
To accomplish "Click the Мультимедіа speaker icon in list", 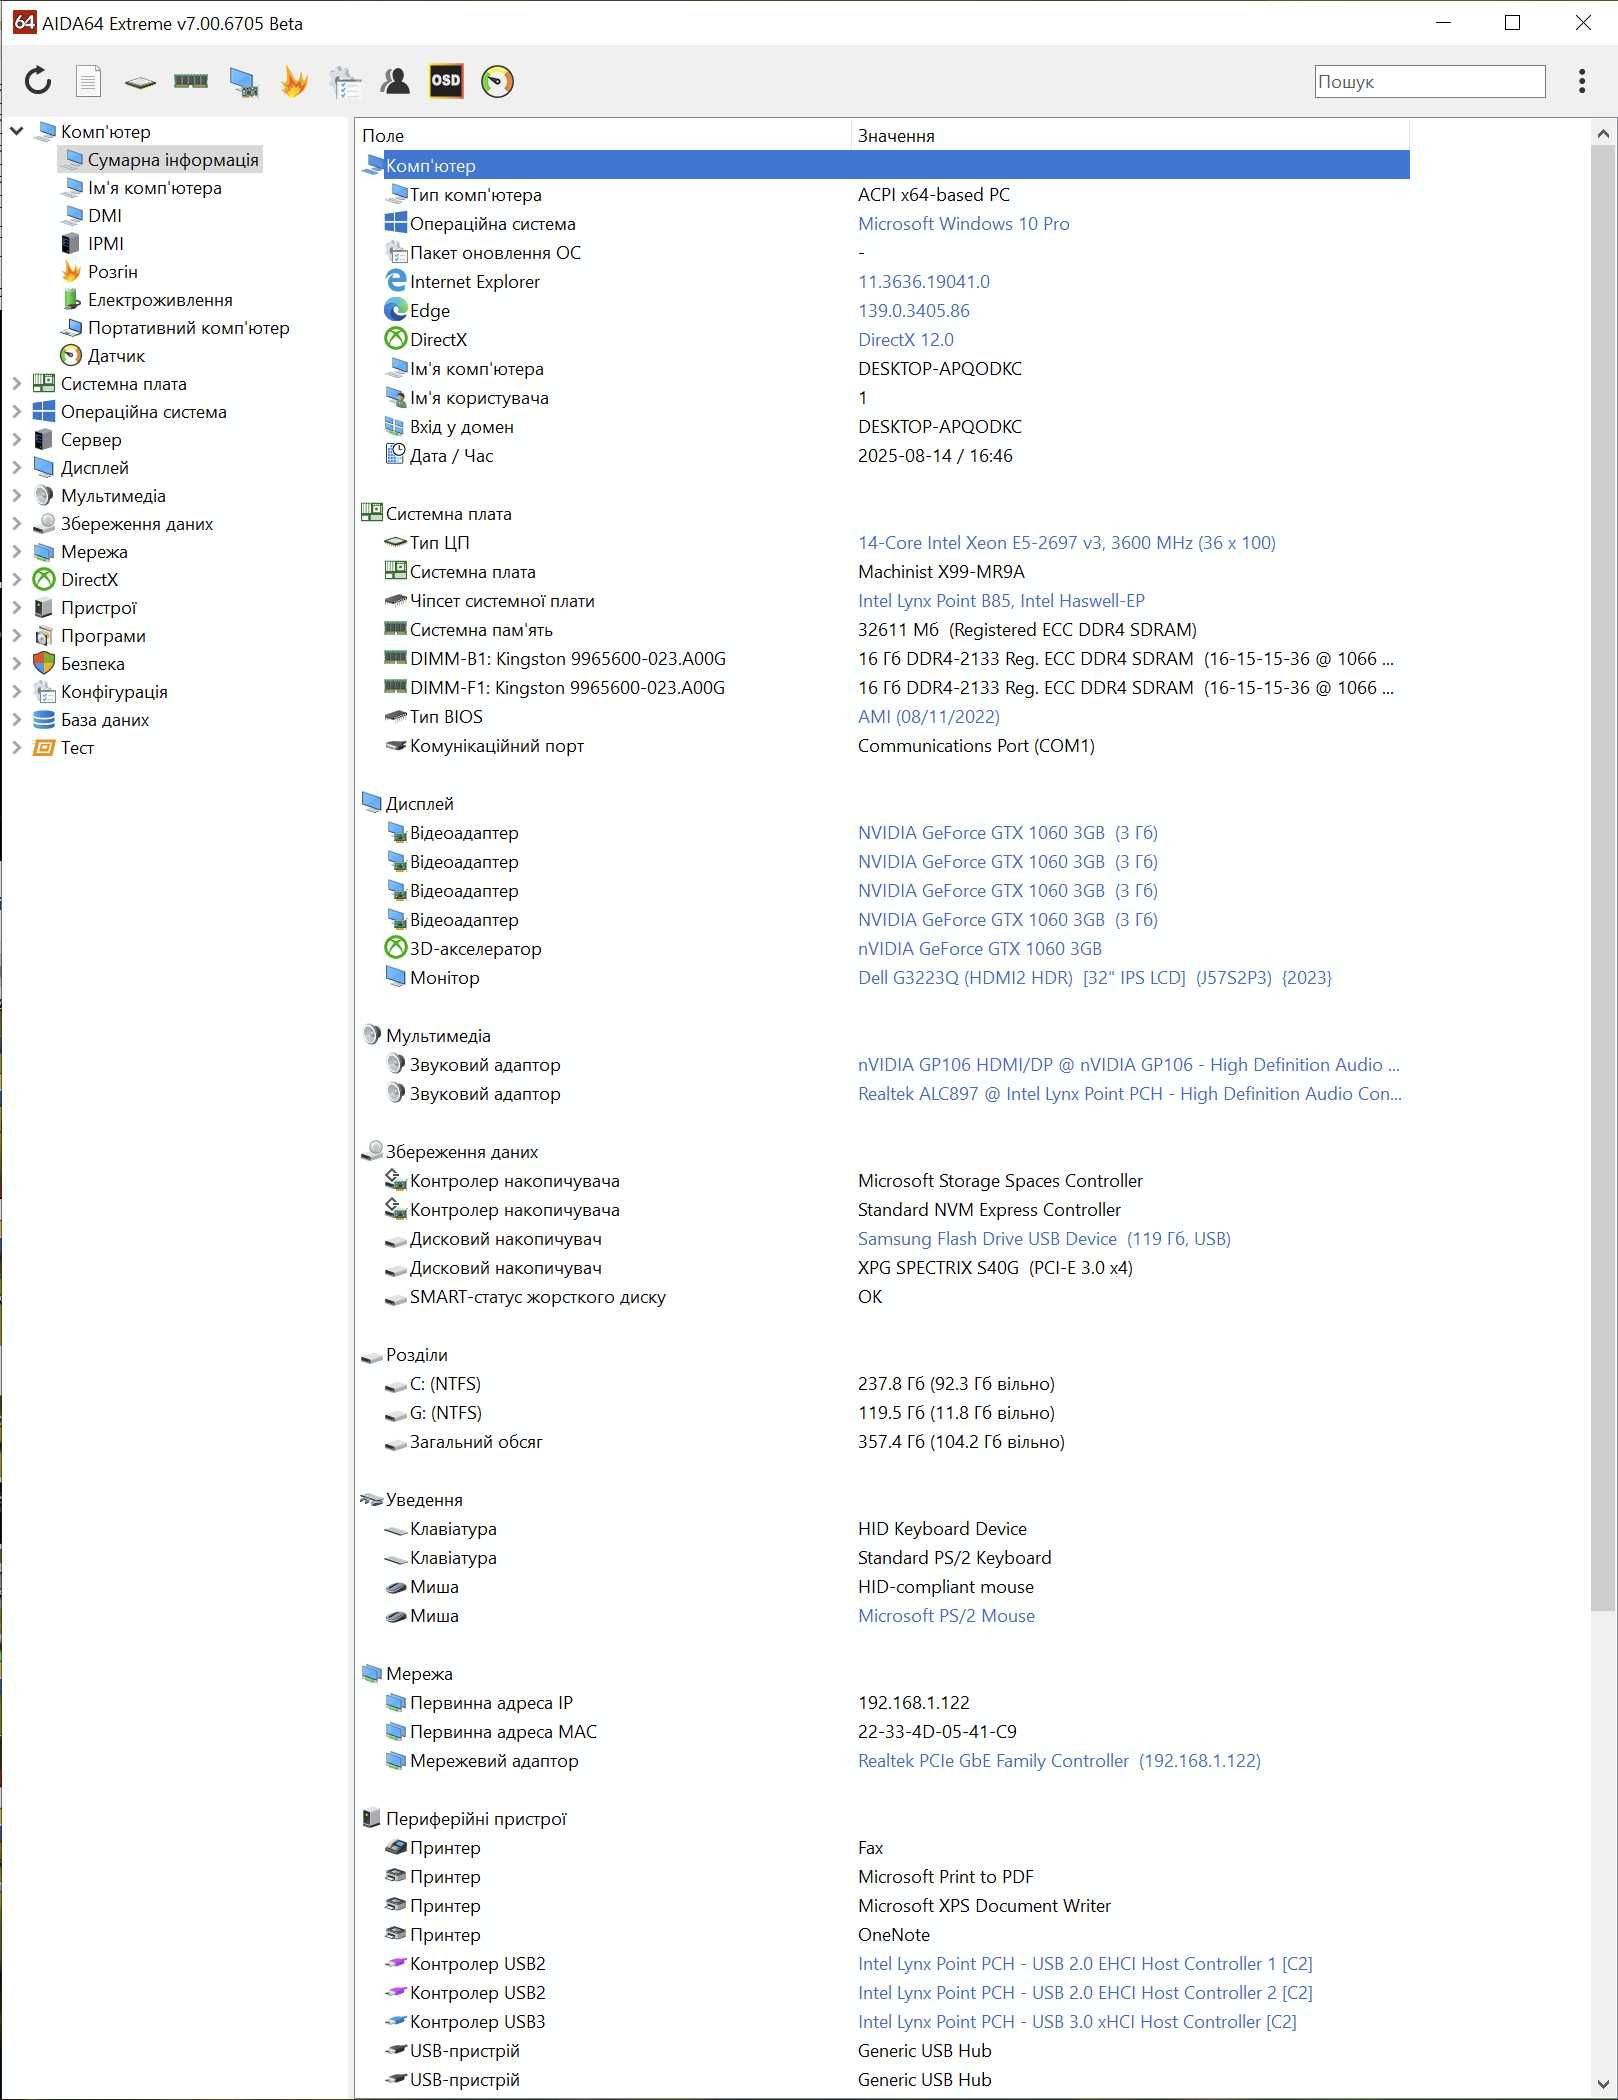I will pyautogui.click(x=372, y=1035).
